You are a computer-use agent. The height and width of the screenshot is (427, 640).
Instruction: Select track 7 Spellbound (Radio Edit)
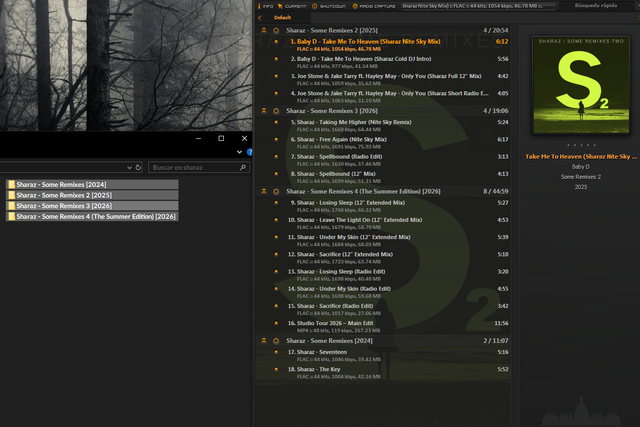tap(383, 160)
